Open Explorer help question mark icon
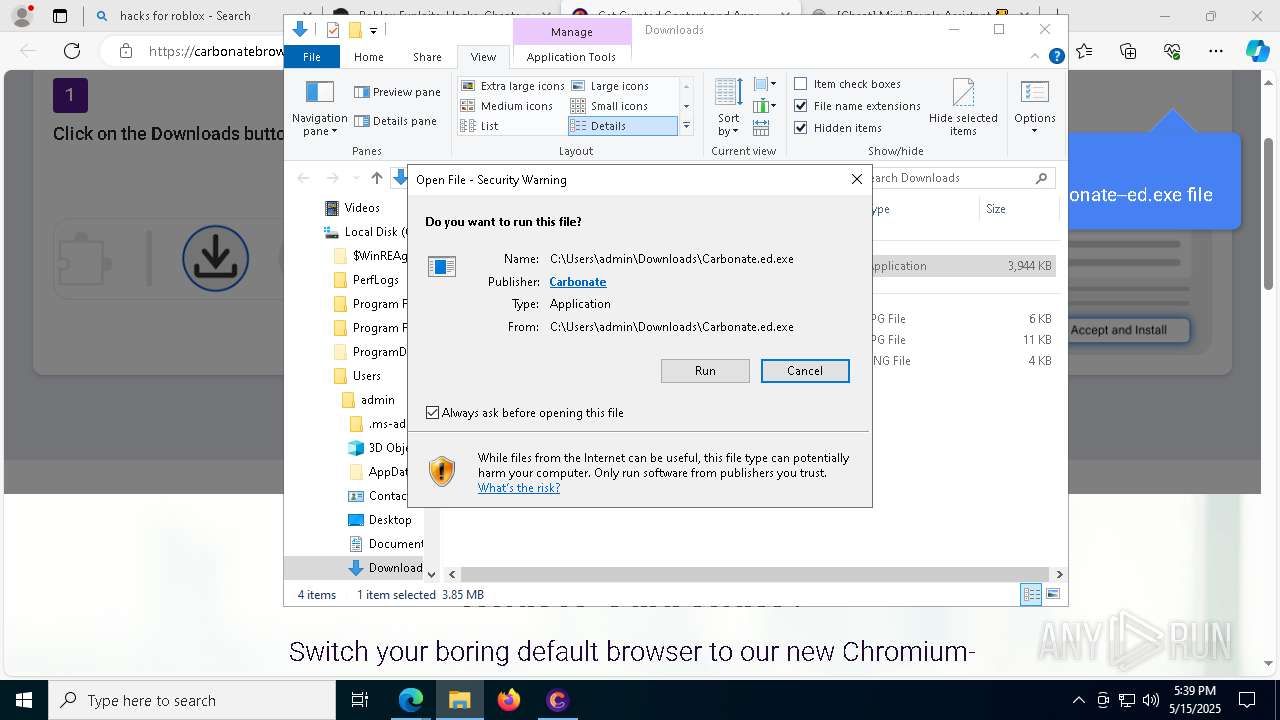The image size is (1280, 720). pyautogui.click(x=1056, y=57)
